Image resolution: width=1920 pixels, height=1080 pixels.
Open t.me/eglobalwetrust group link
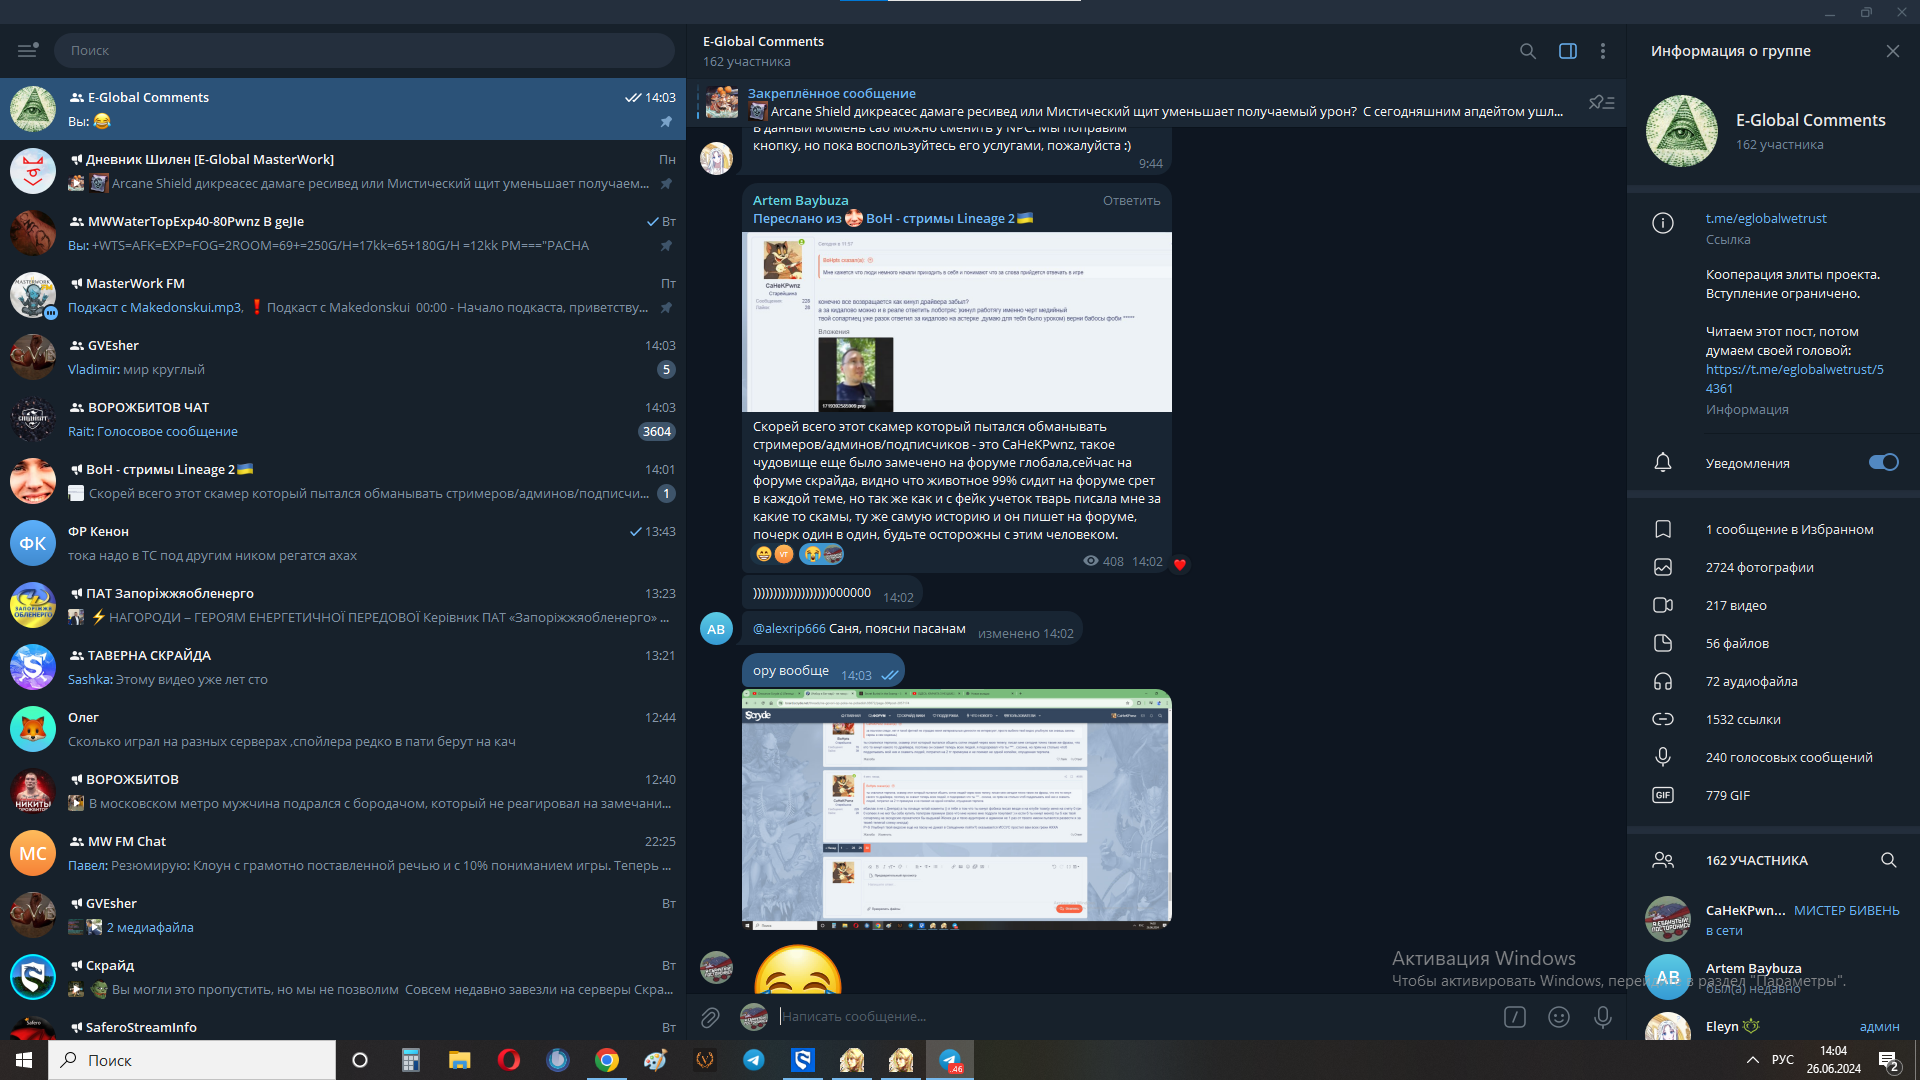tap(1765, 218)
